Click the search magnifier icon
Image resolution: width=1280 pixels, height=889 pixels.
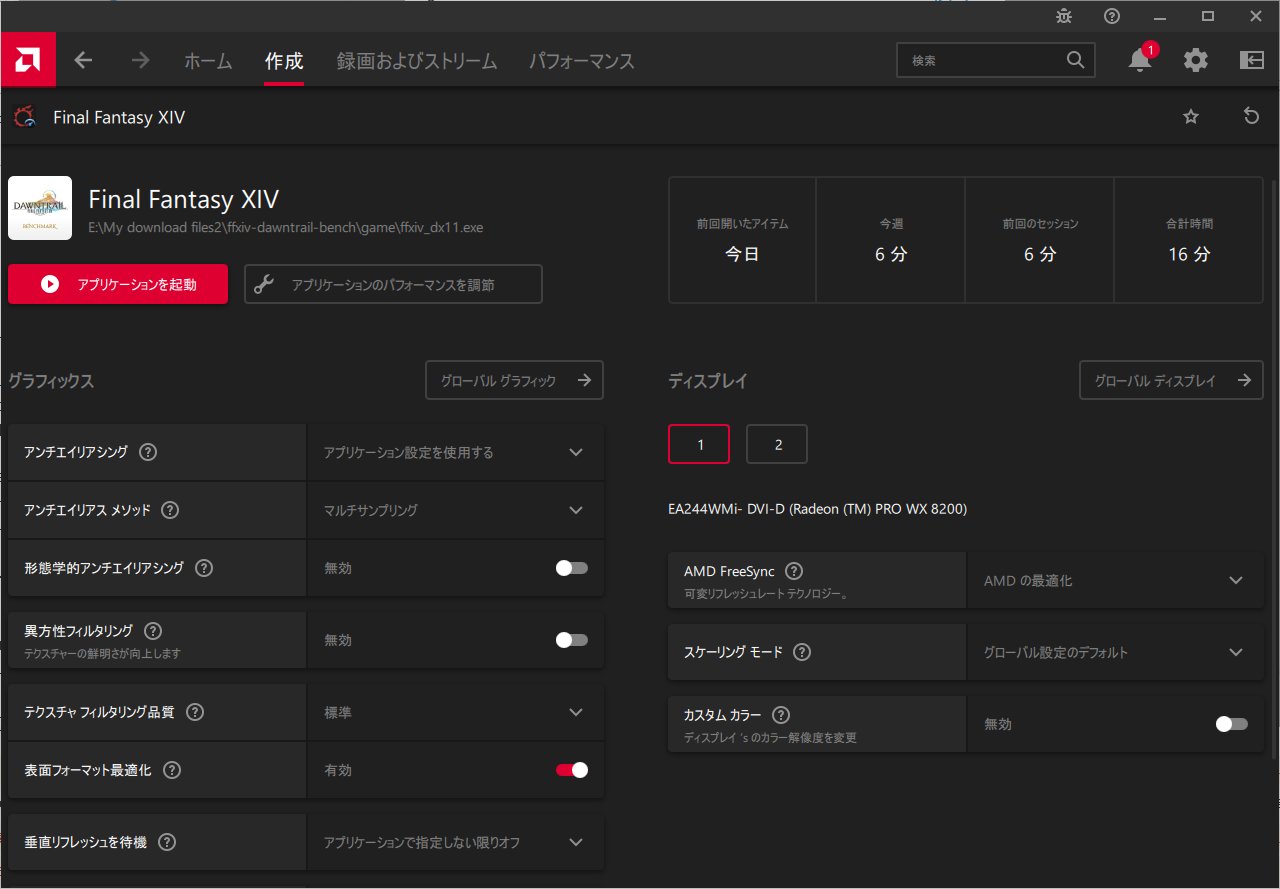click(1075, 60)
